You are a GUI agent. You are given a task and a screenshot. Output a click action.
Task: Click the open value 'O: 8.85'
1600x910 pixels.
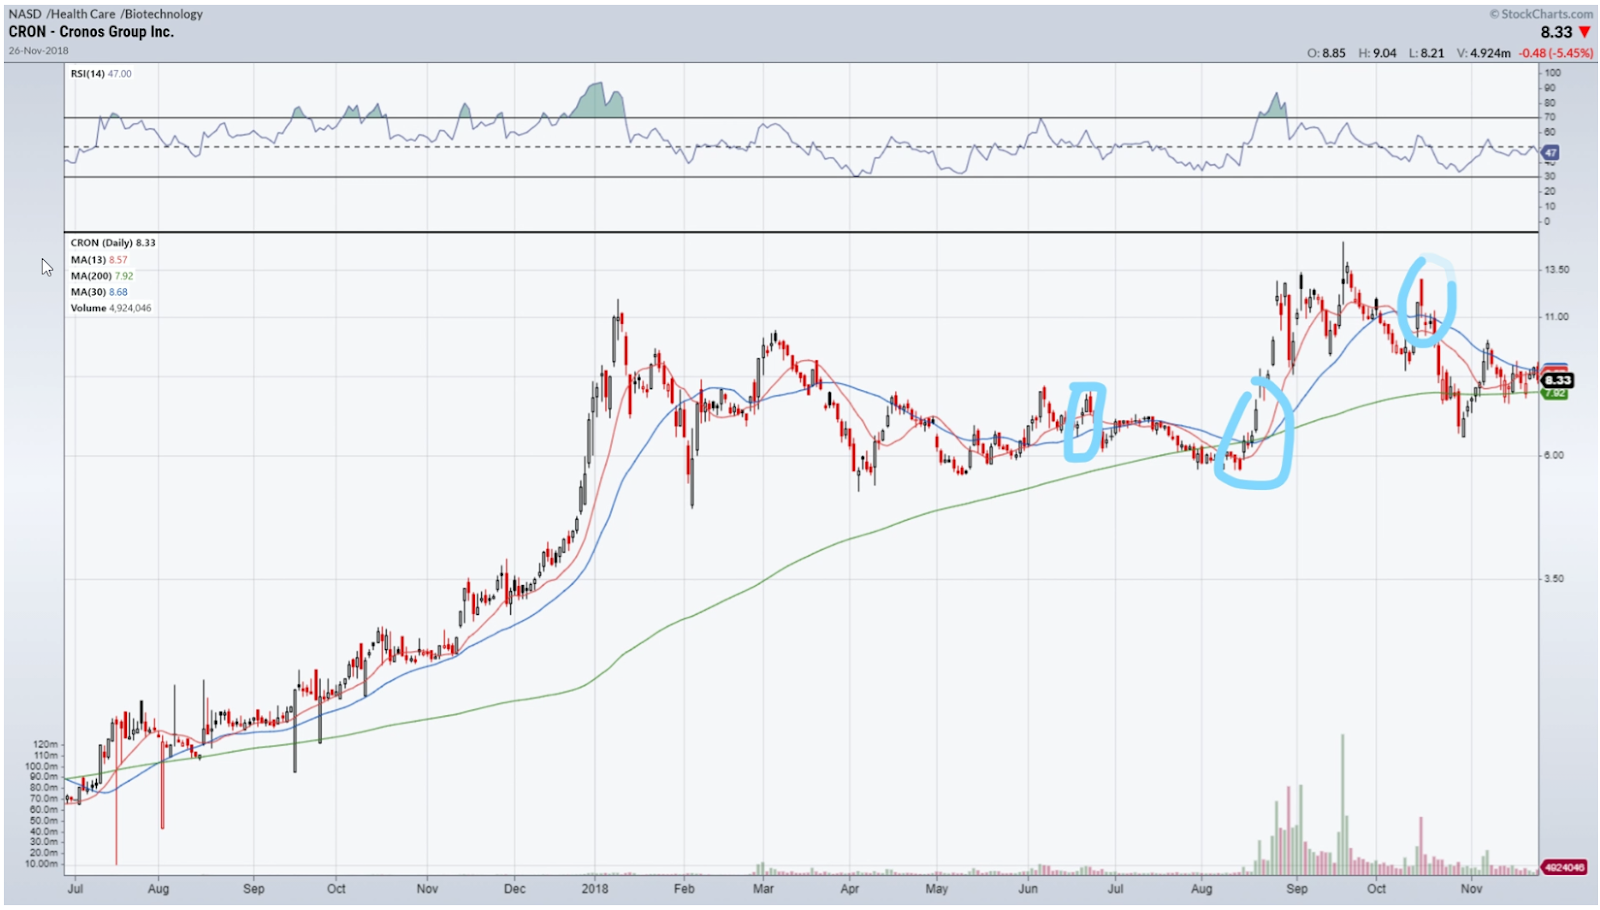click(1326, 53)
